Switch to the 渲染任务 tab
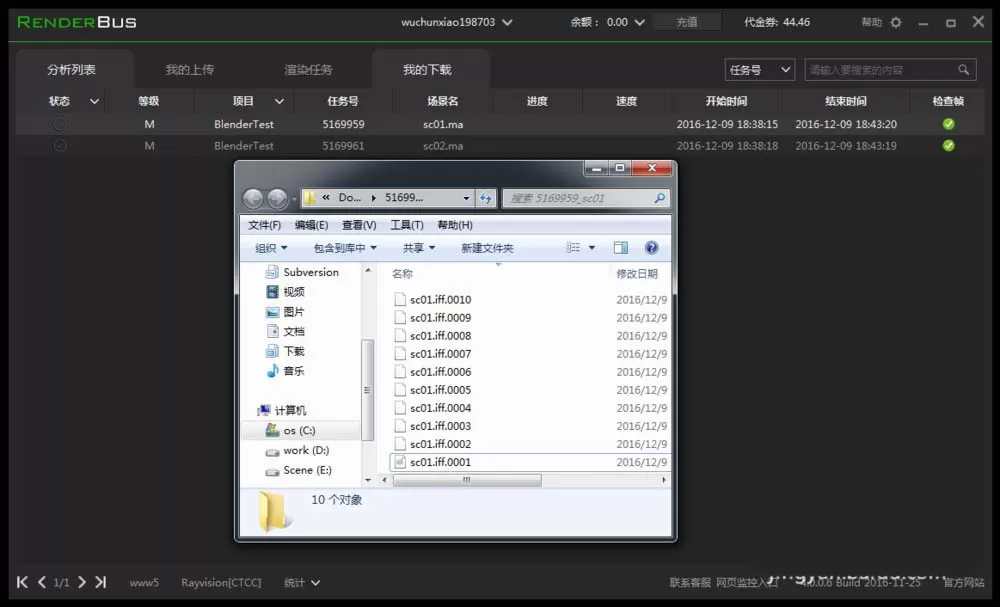1000x607 pixels. (308, 69)
